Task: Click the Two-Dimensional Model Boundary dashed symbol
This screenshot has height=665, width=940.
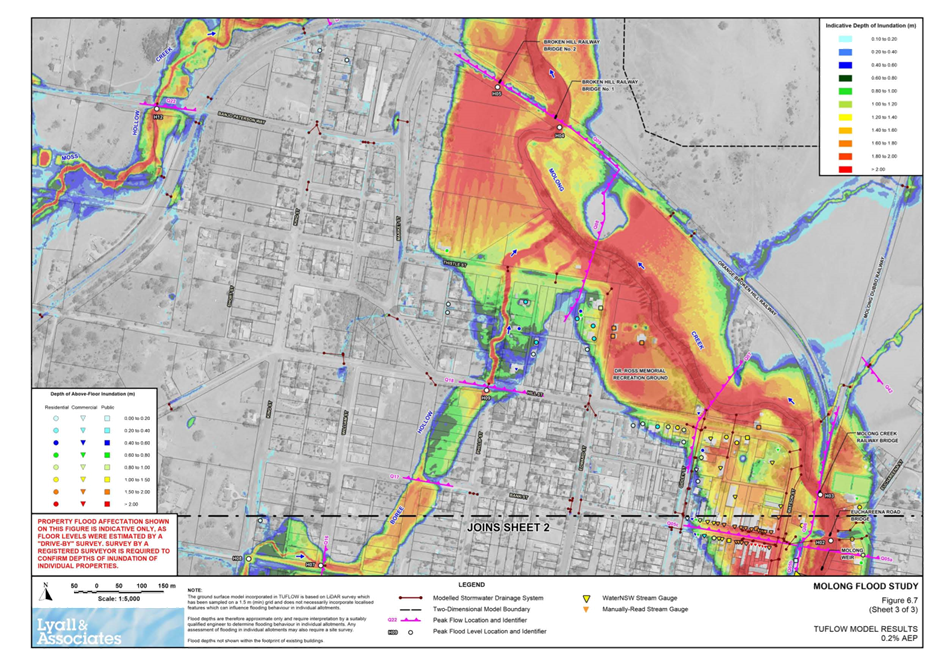Action: [411, 609]
